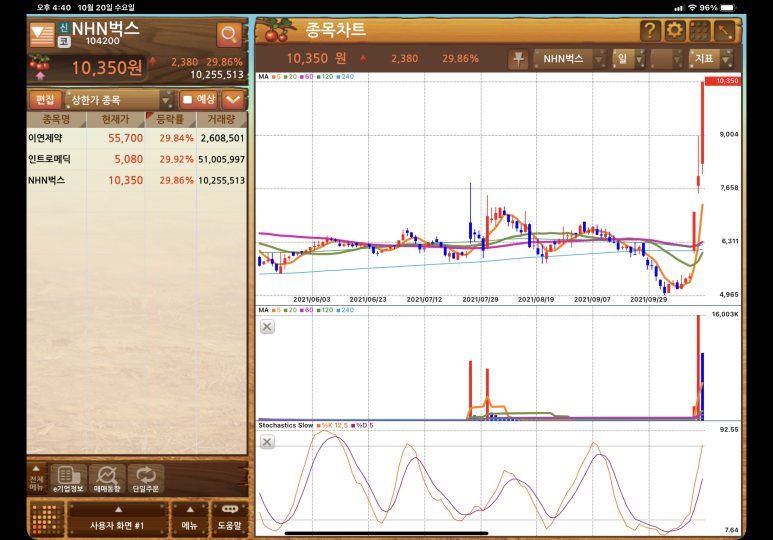Open 매매동향 trading trend icon

(107, 479)
